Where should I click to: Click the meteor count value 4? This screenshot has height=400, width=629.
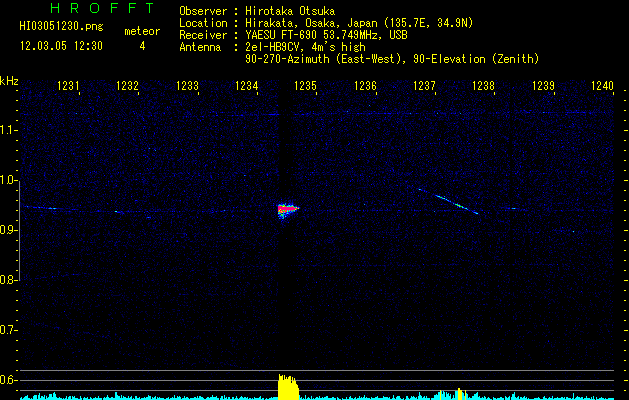coord(142,46)
